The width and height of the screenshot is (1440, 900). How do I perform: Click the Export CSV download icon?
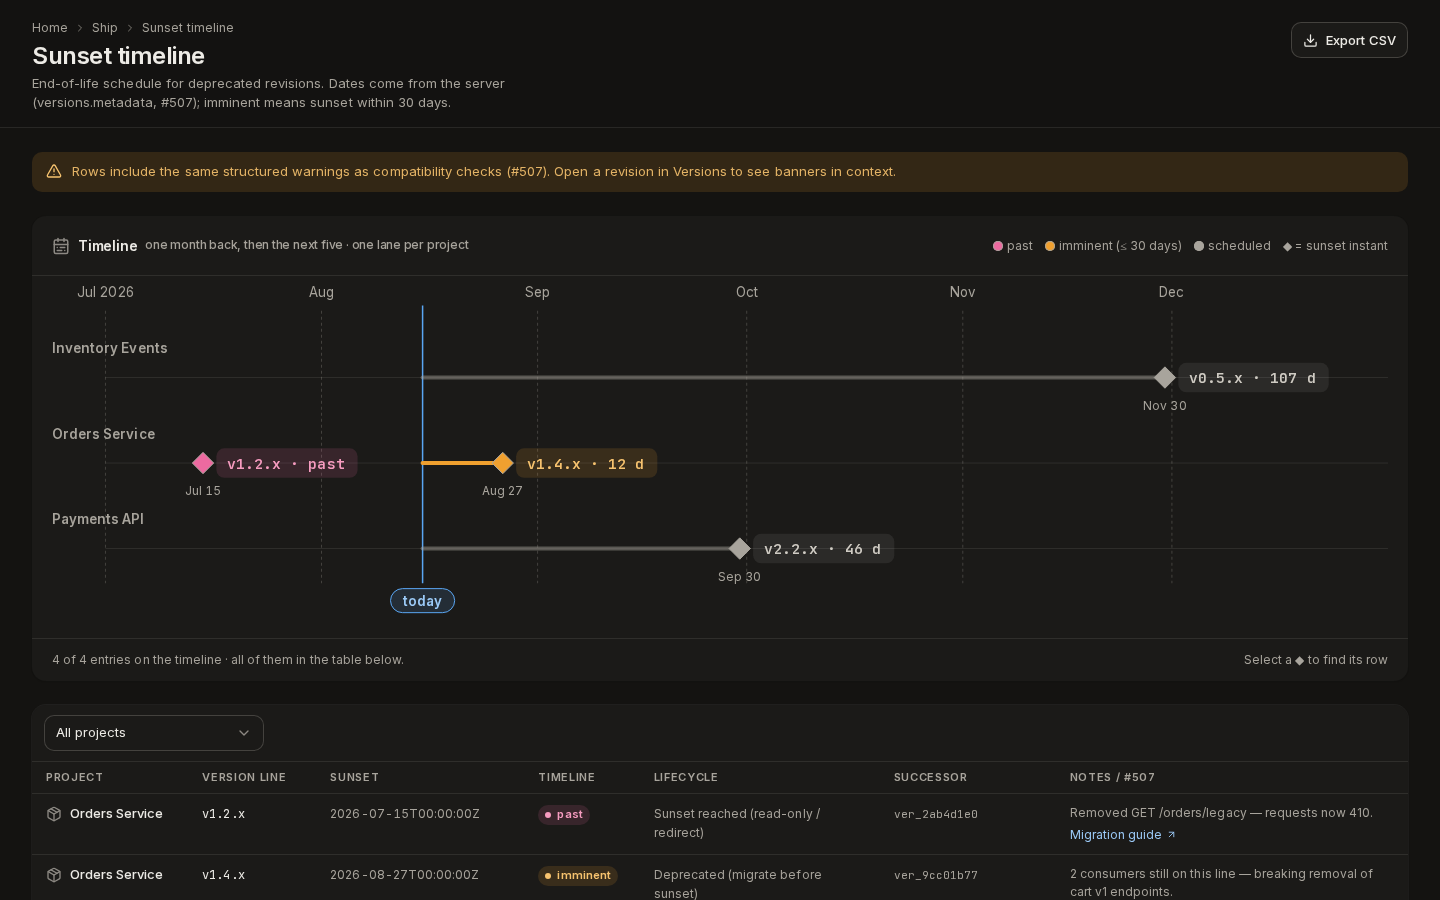[x=1310, y=41]
